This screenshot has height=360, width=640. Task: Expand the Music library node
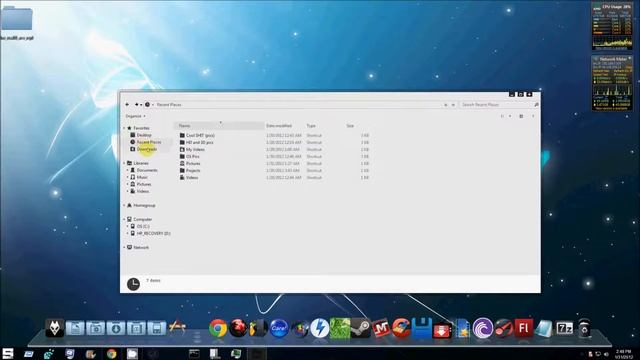pos(128,177)
